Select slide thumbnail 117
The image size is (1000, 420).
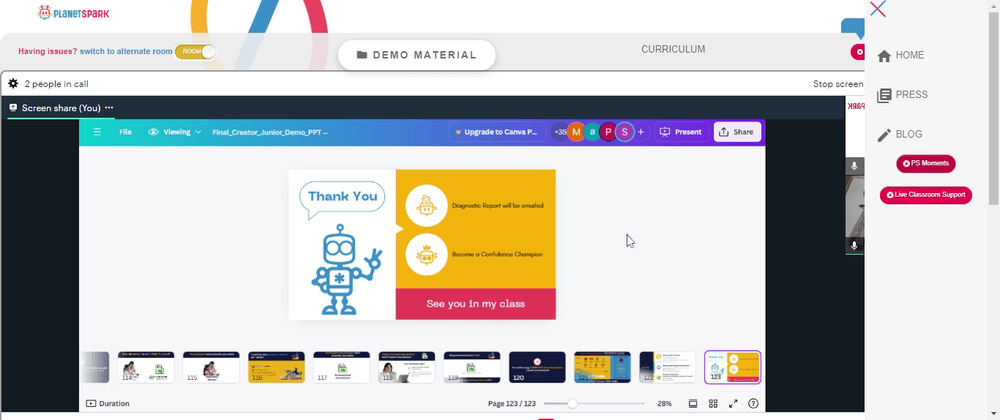[341, 367]
